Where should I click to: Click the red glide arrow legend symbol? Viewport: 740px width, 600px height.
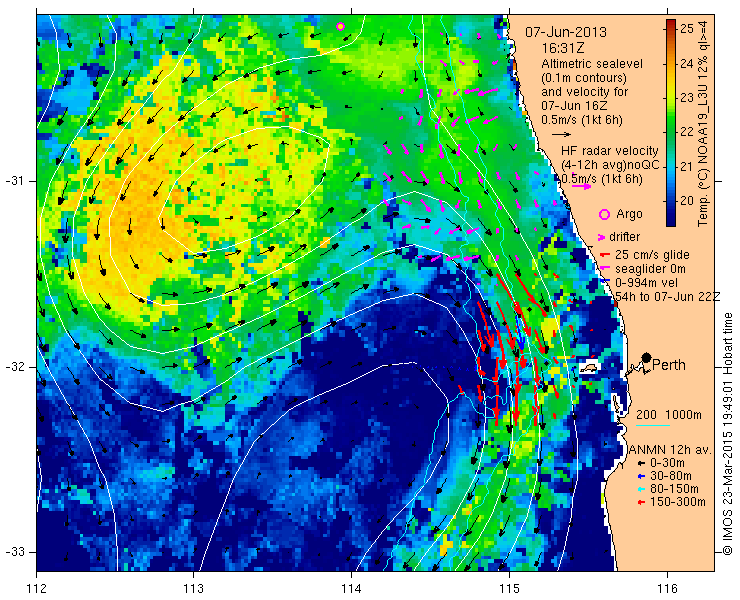(x=604, y=255)
